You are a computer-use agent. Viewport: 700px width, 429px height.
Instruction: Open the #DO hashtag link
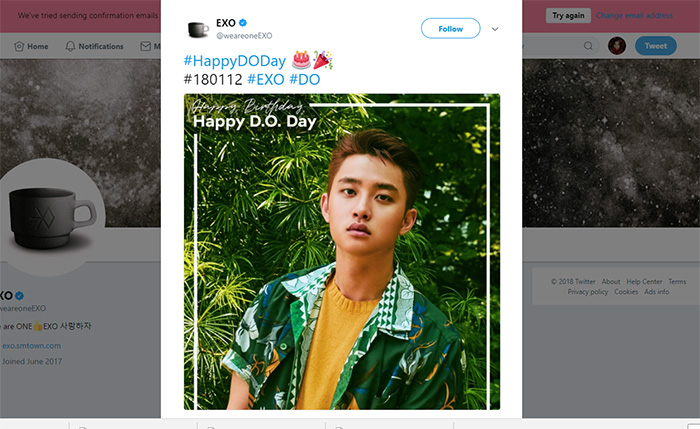(x=304, y=78)
